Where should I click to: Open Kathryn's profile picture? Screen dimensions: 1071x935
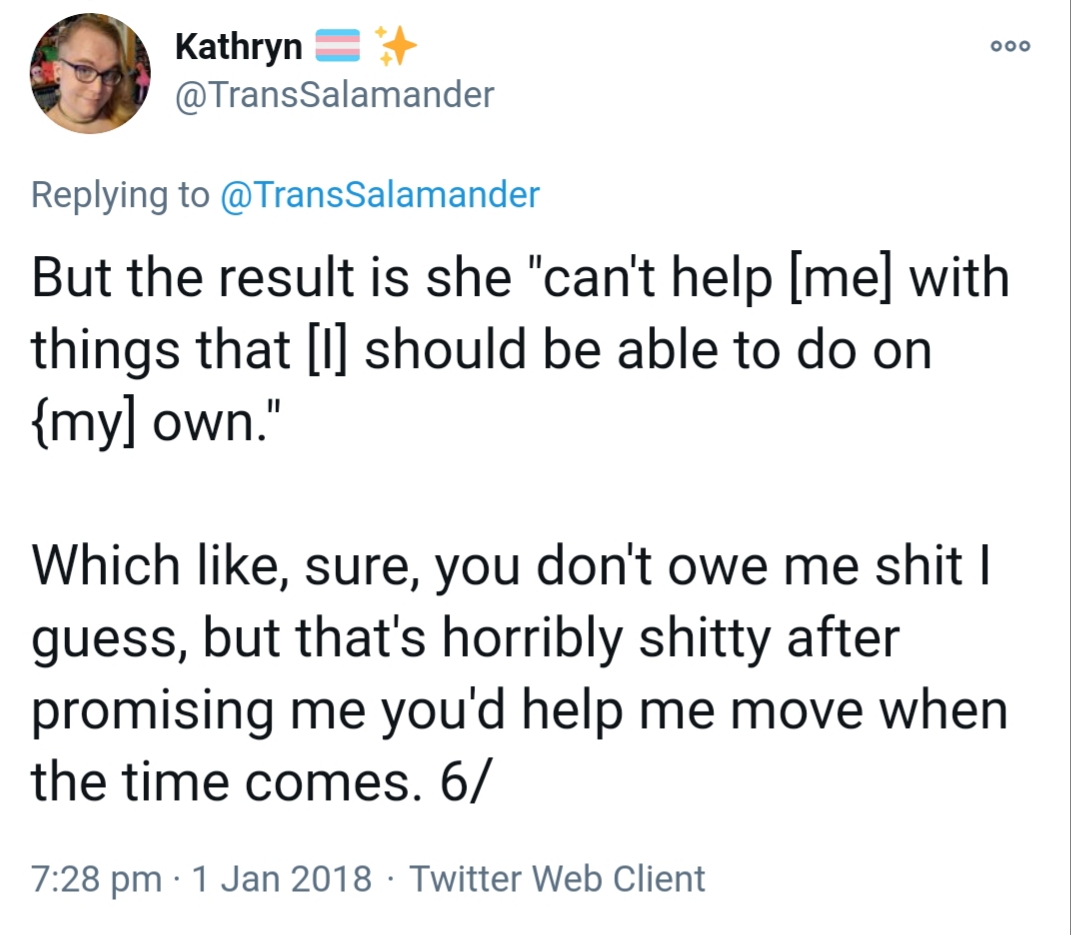tap(90, 73)
